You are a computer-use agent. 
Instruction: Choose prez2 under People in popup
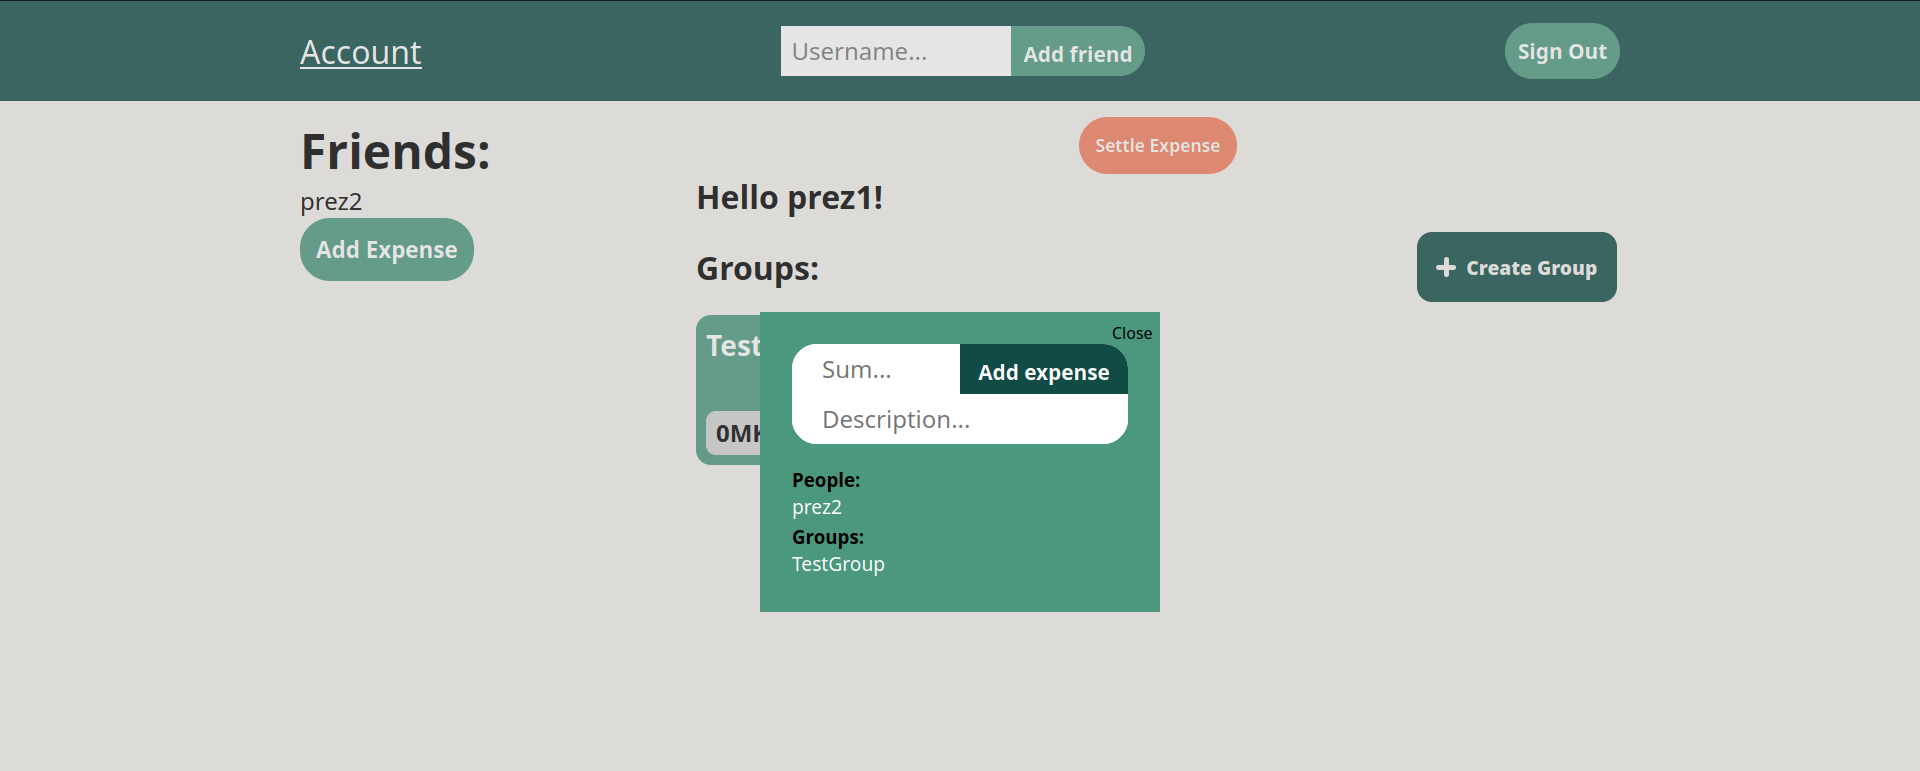[x=816, y=507]
